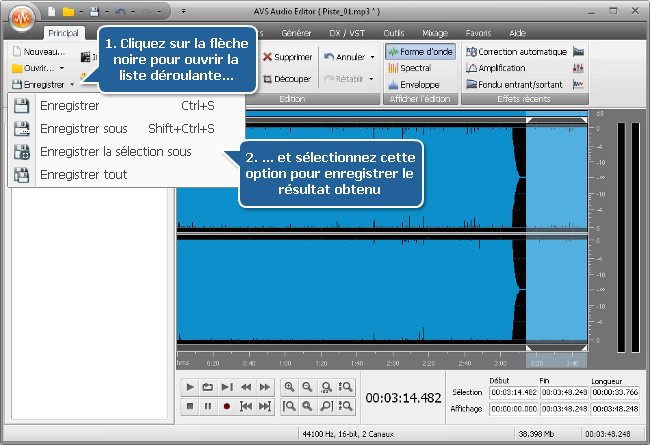This screenshot has width=650, height=445.
Task: Click Sélection Longueur field 00:00:33.766
Action: 615,392
